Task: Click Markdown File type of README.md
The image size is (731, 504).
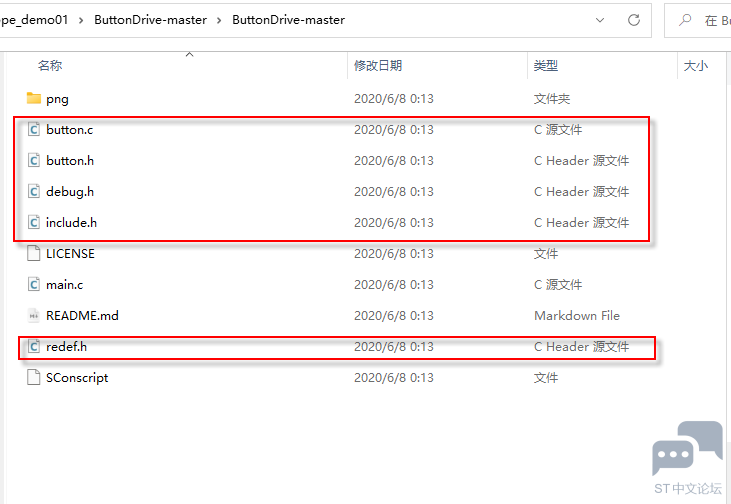Action: pos(577,316)
